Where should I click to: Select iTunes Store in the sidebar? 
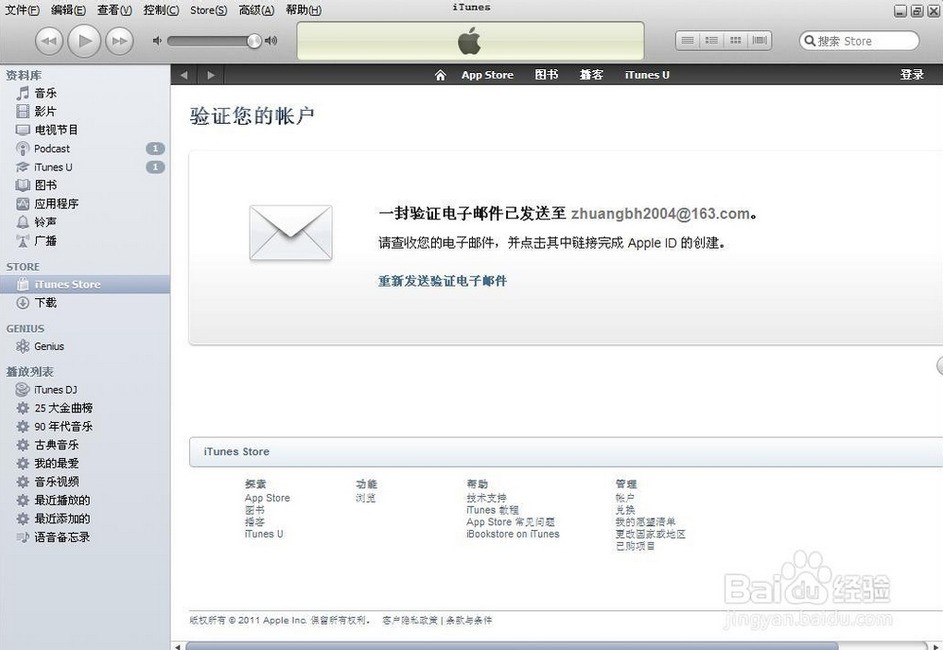[85, 284]
